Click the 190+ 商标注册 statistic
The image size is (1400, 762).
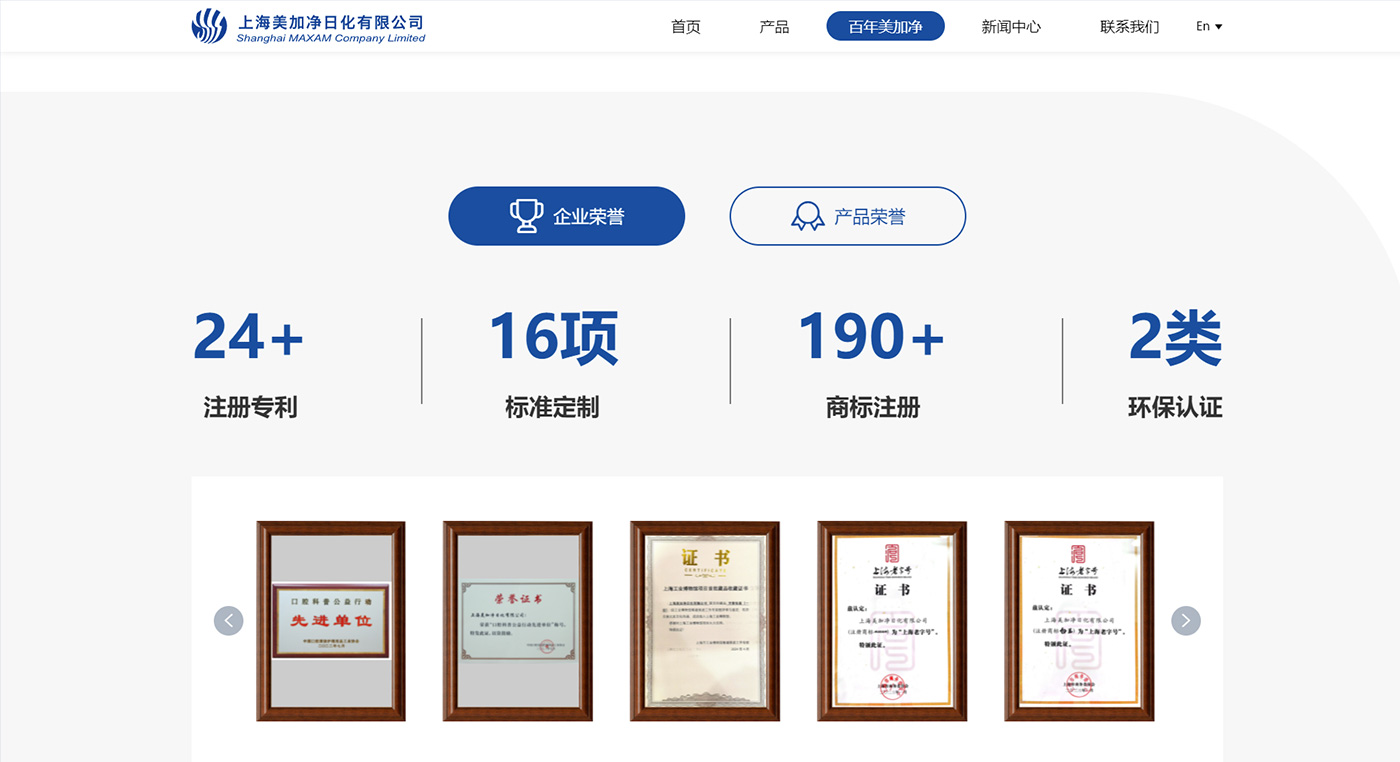coord(871,362)
